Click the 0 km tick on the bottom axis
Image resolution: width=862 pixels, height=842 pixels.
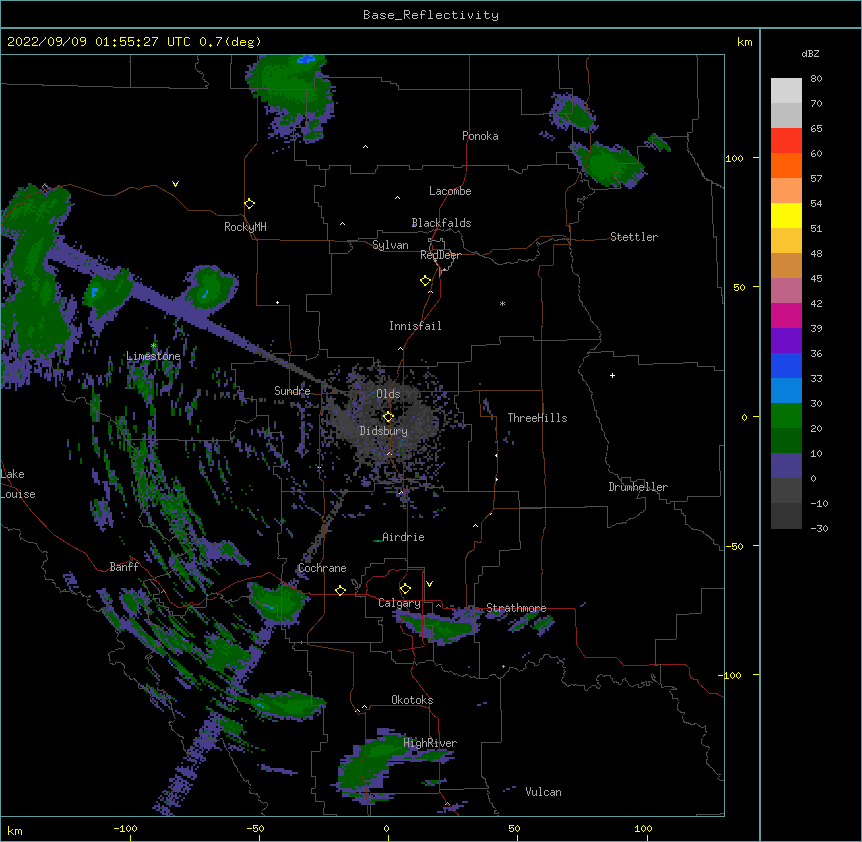tap(386, 828)
